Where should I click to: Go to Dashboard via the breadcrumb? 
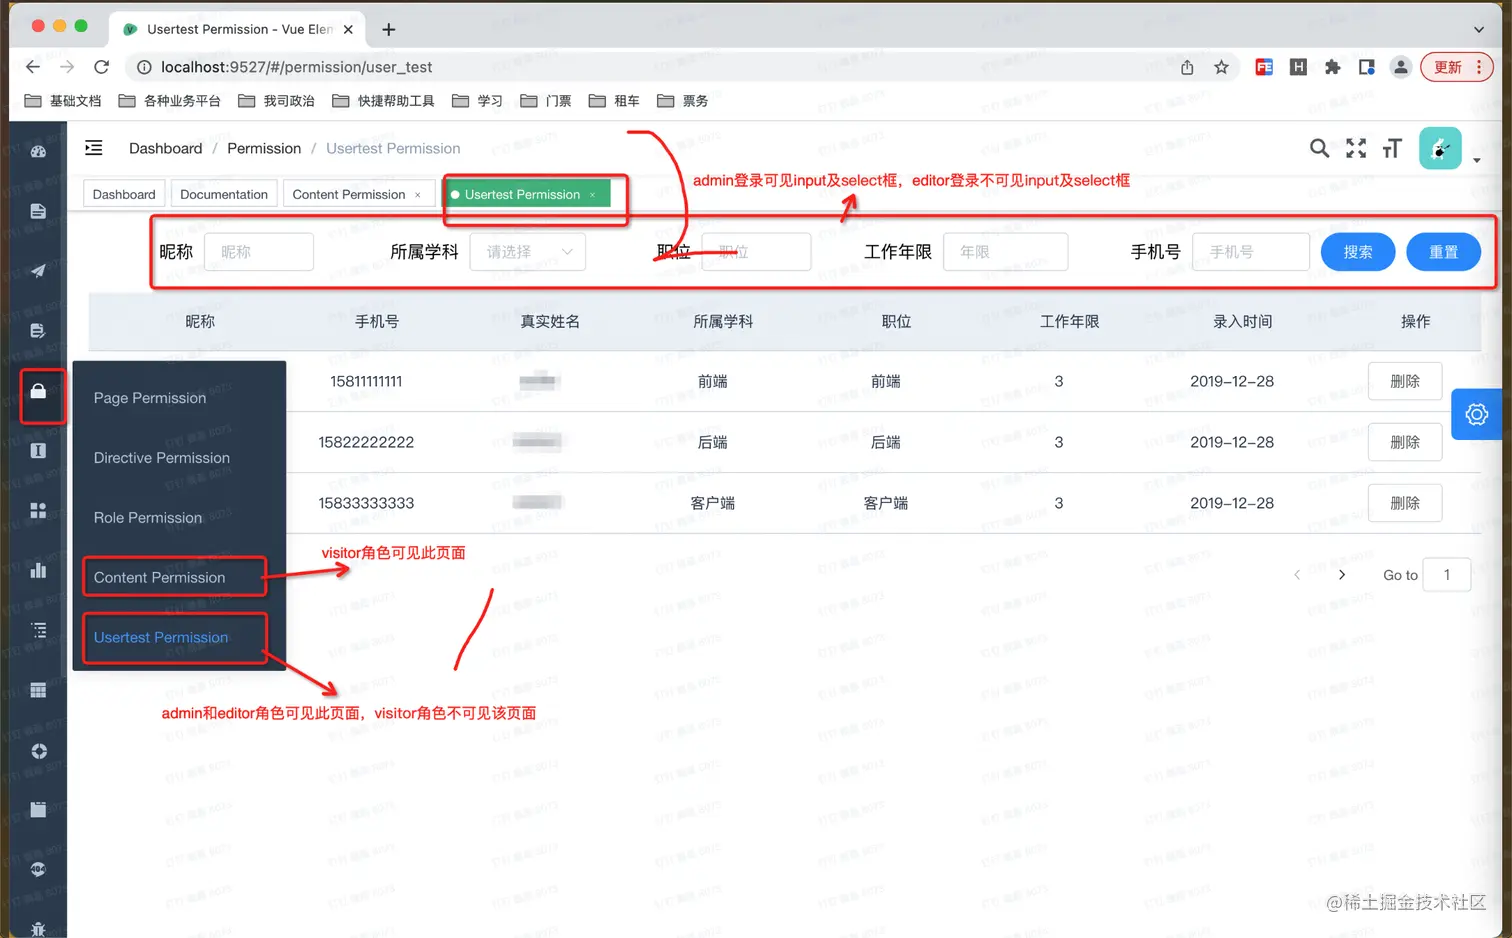click(x=166, y=148)
